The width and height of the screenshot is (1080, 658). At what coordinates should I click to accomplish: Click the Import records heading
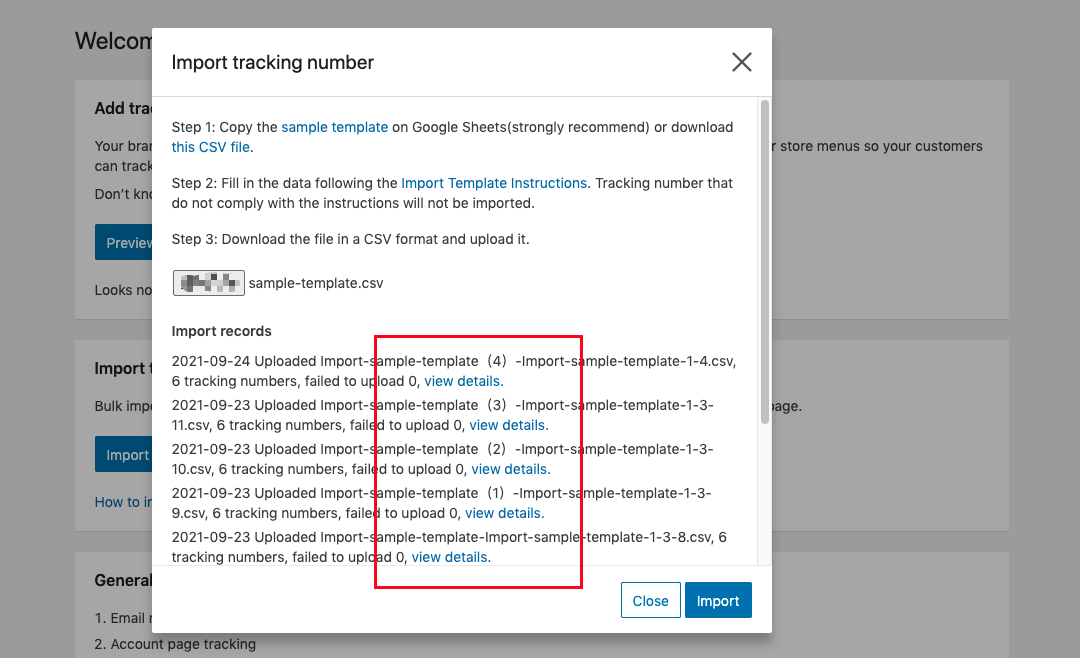221,331
